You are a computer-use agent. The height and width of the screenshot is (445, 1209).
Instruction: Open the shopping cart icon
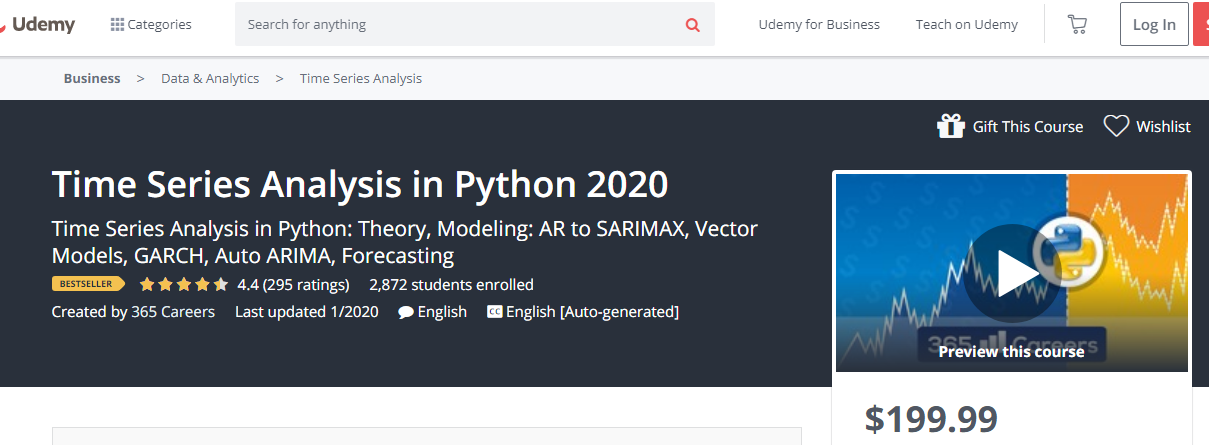(1077, 24)
